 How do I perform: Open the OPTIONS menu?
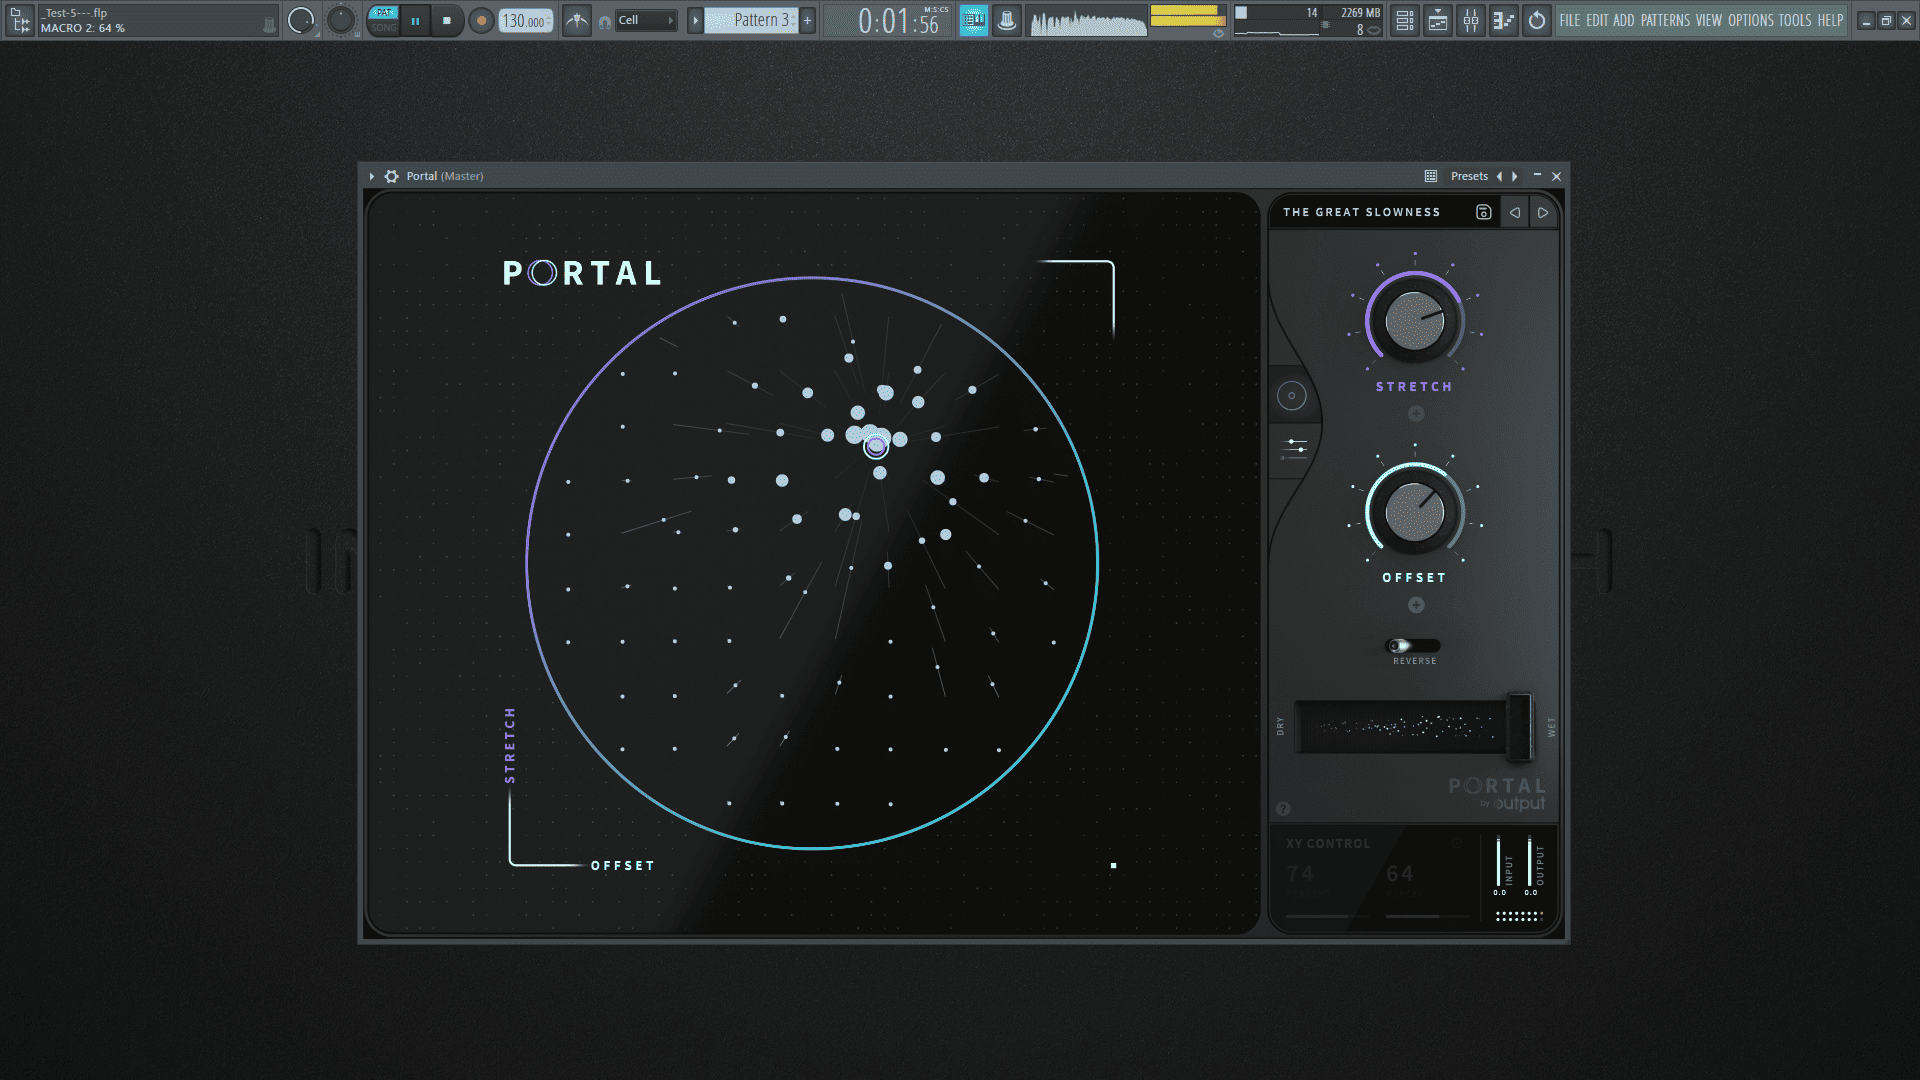[1751, 20]
